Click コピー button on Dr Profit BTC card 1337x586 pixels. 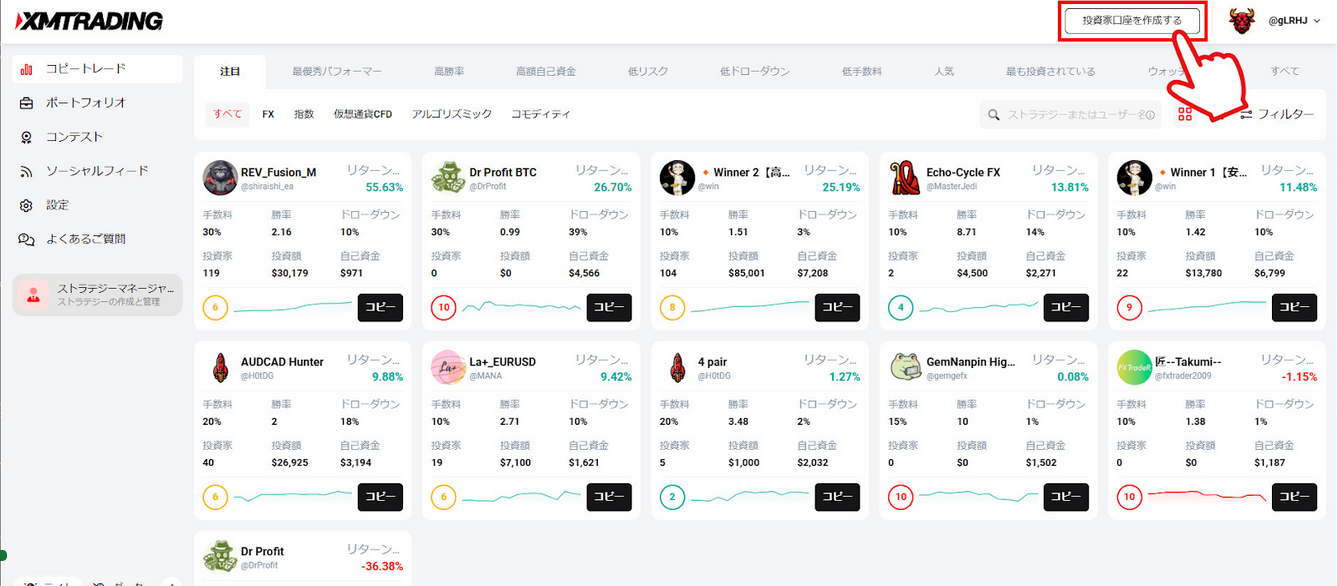[x=609, y=308]
